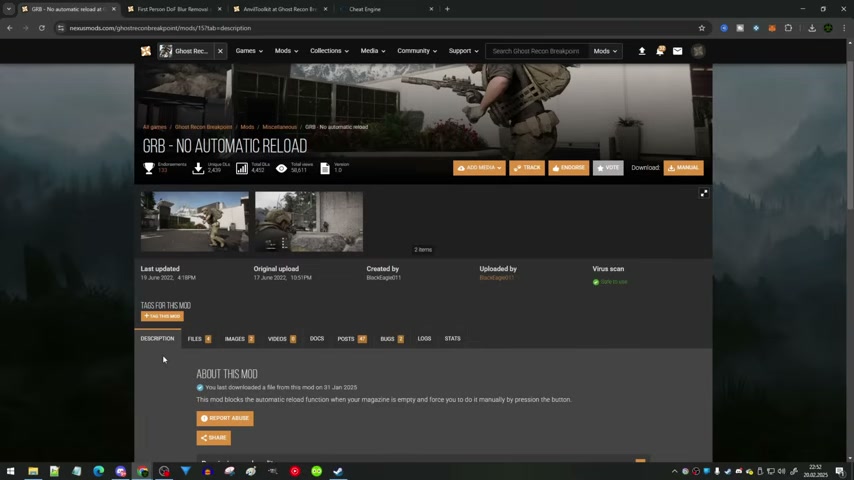Switch to the Docs tab
The image size is (854, 480).
[x=317, y=339]
